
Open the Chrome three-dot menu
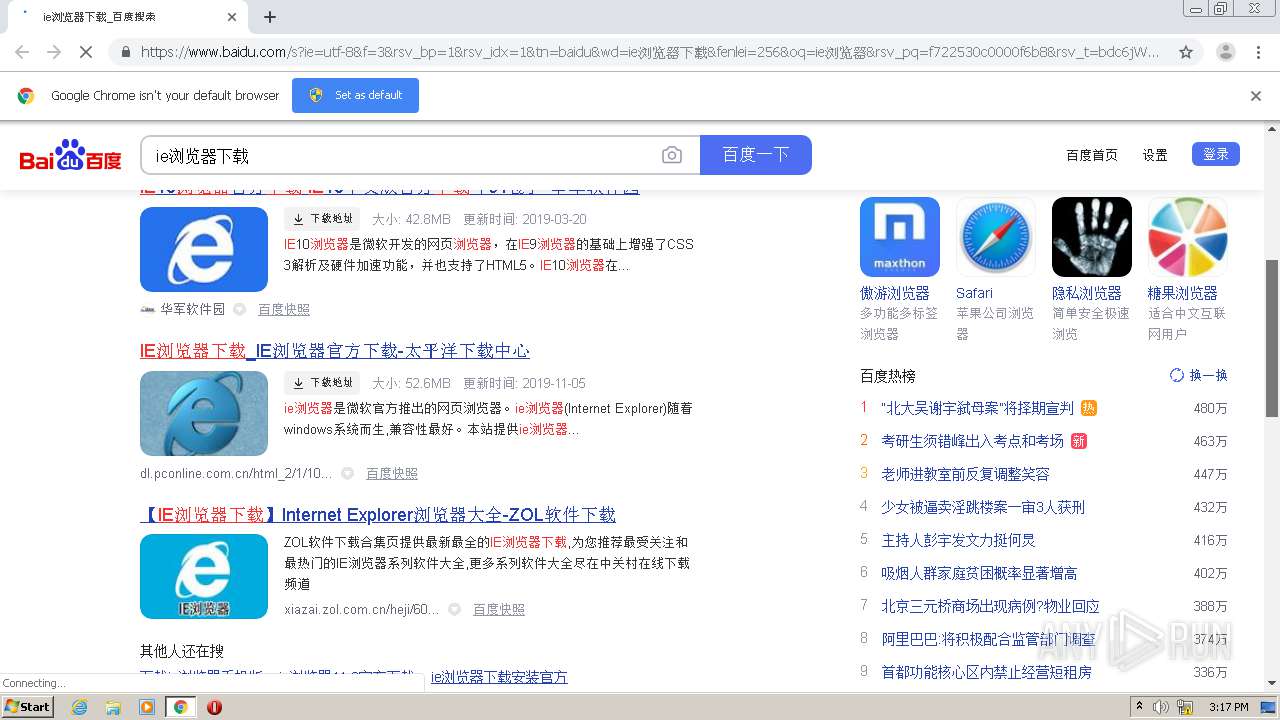coord(1258,52)
